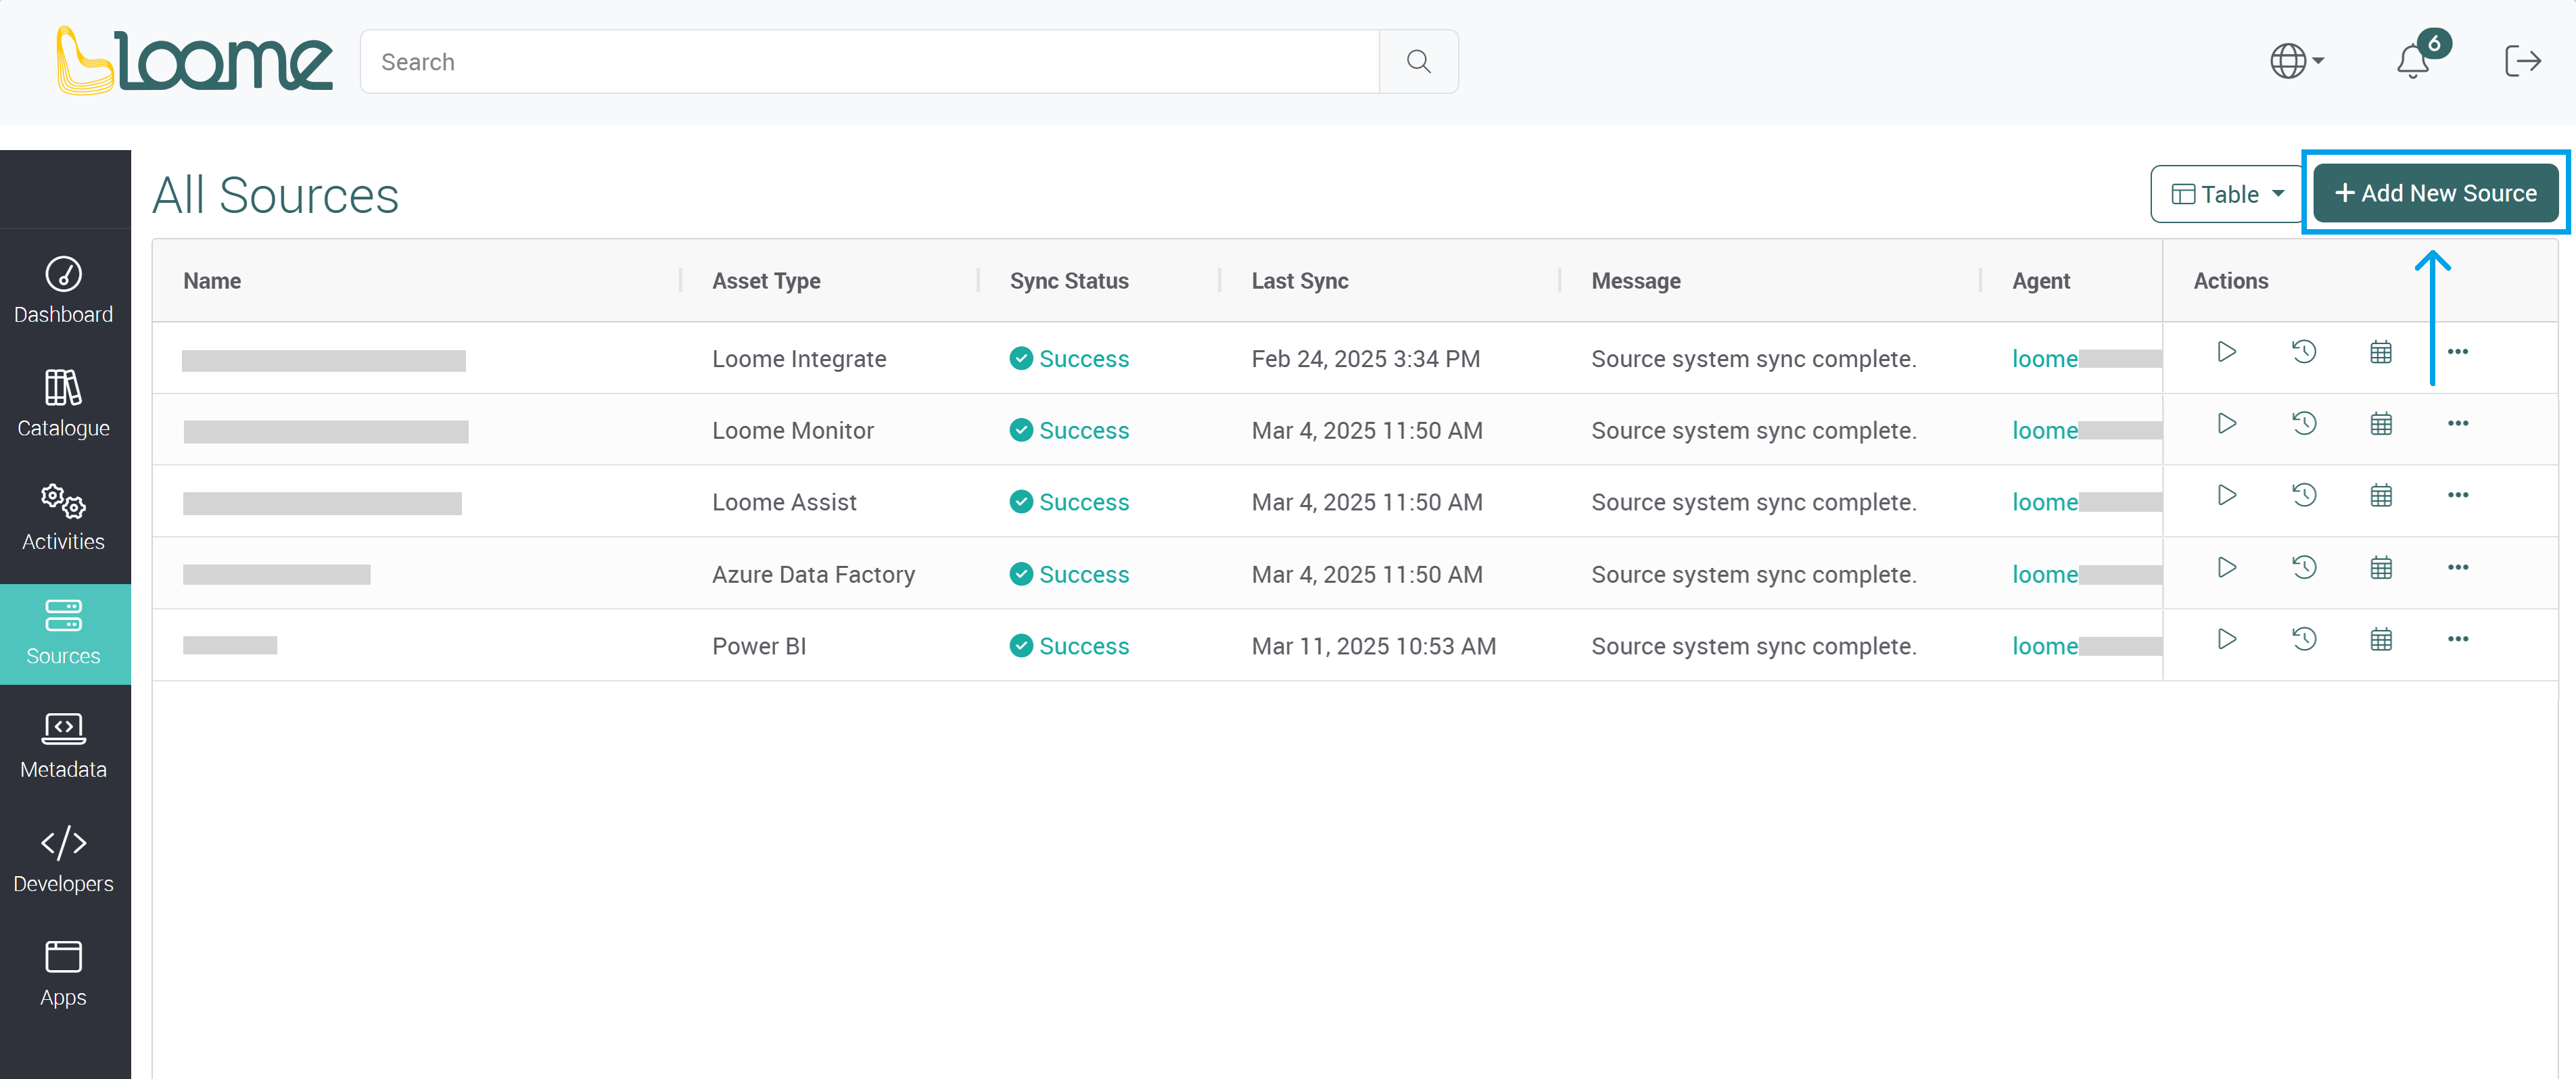Open schedule calendar for Loome Integrate row
This screenshot has height=1079, width=2576.
[2381, 352]
